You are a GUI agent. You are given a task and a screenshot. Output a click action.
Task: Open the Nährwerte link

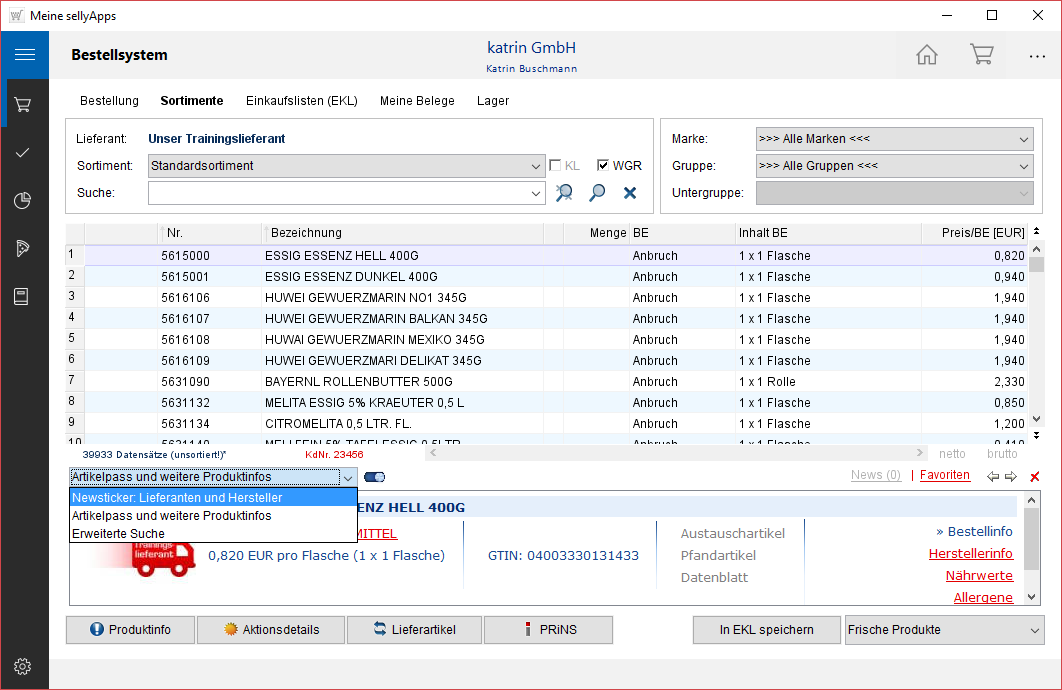pos(978,576)
